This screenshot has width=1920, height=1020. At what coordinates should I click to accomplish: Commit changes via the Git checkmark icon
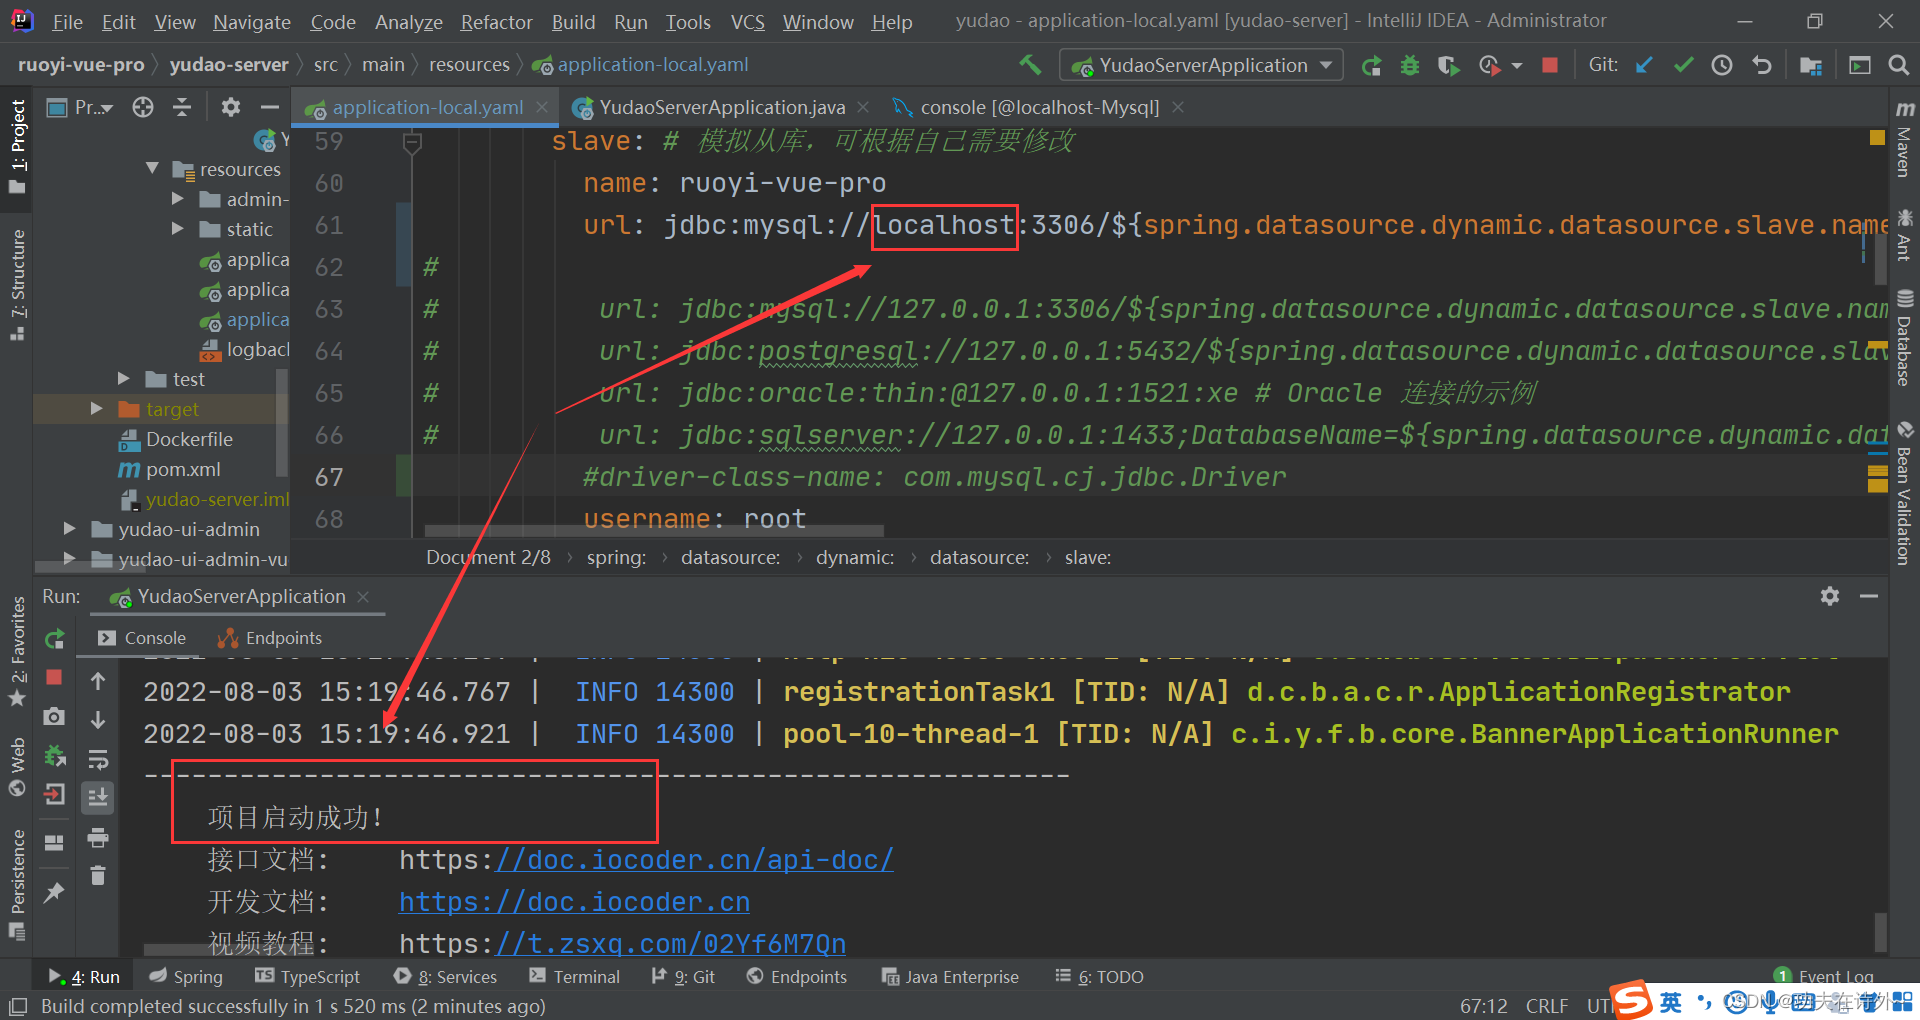tap(1683, 65)
